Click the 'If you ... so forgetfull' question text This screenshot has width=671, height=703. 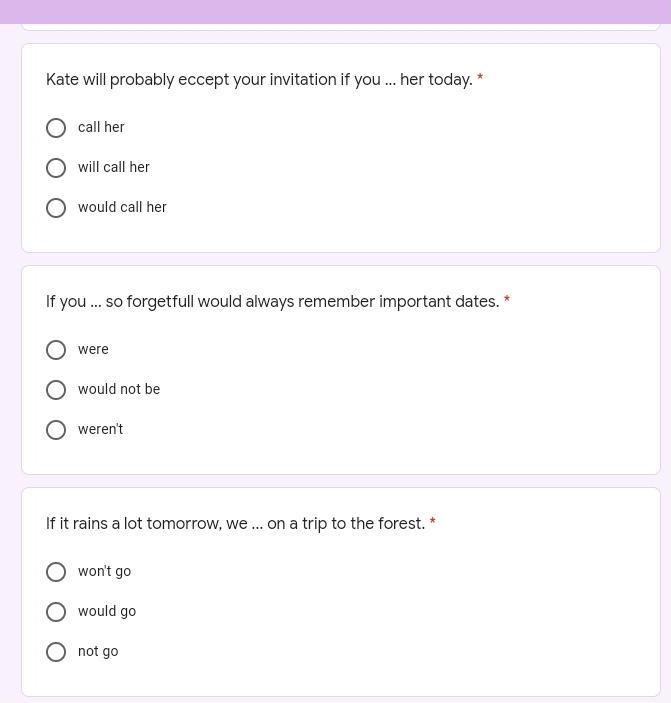273,302
